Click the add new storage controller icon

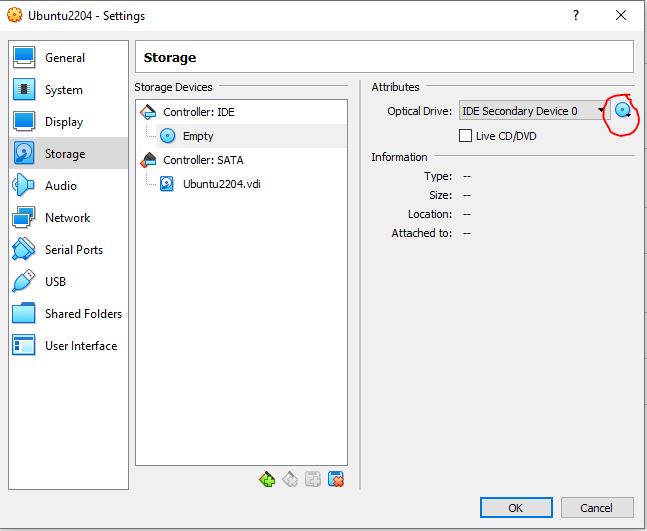267,479
